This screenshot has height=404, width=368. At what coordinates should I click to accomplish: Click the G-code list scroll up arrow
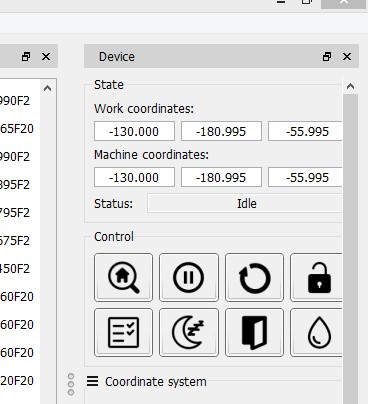tap(47, 88)
